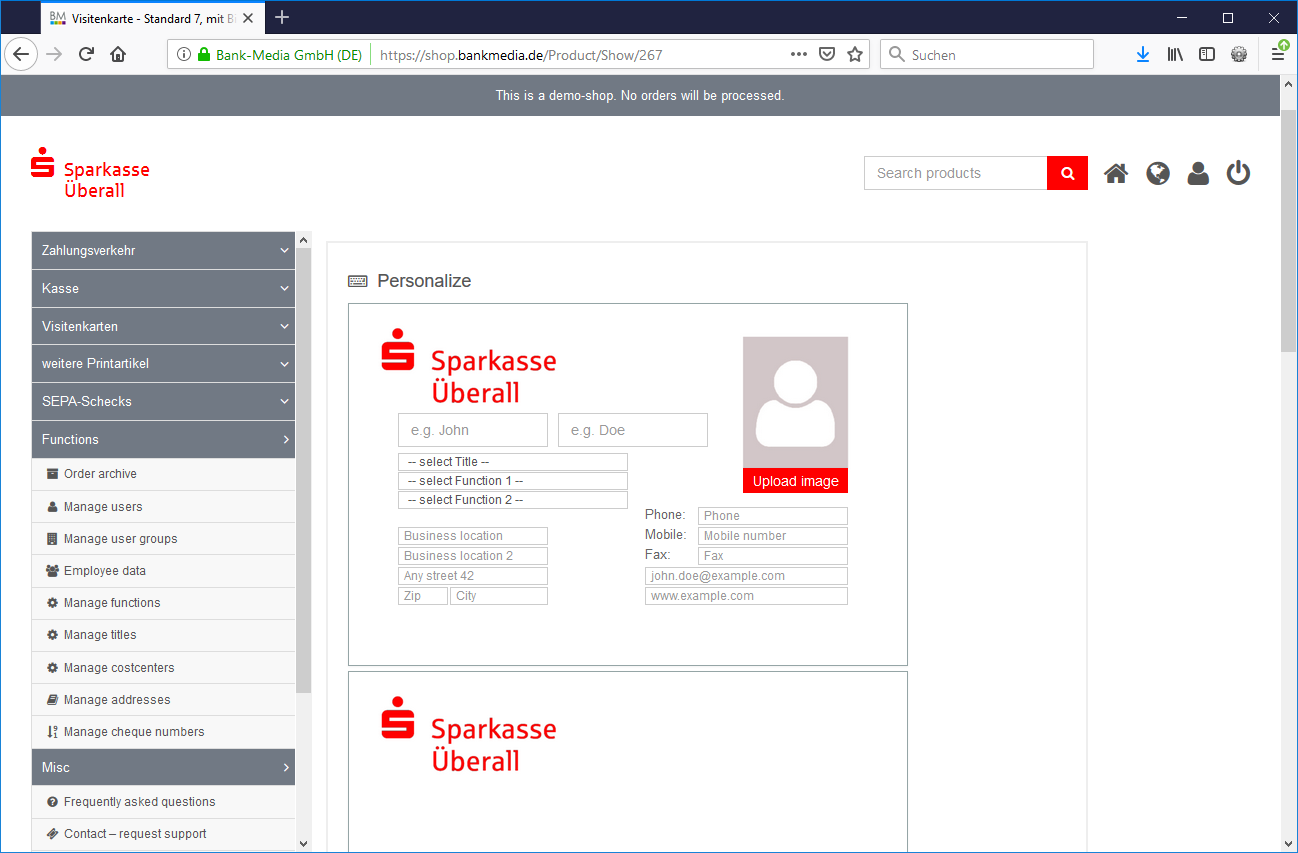This screenshot has width=1298, height=853.
Task: Open Manage addresses
Action: click(x=164, y=700)
